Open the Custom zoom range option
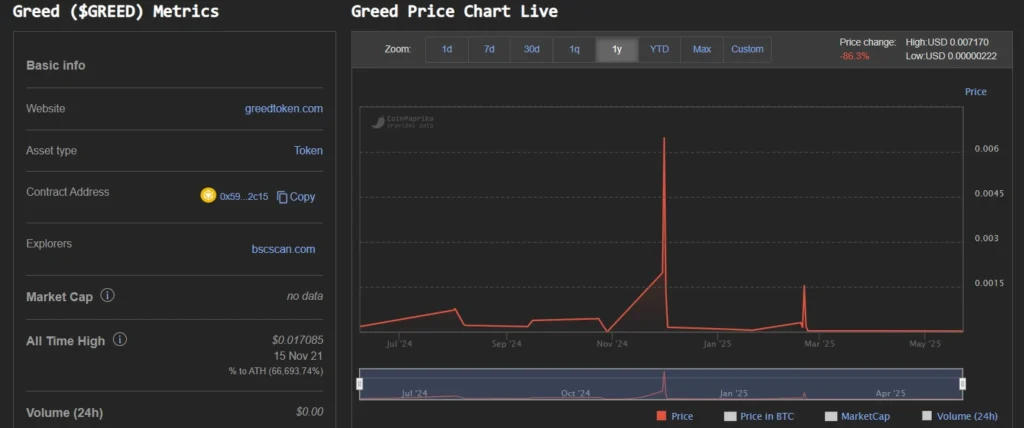The height and width of the screenshot is (428, 1024). [x=747, y=49]
